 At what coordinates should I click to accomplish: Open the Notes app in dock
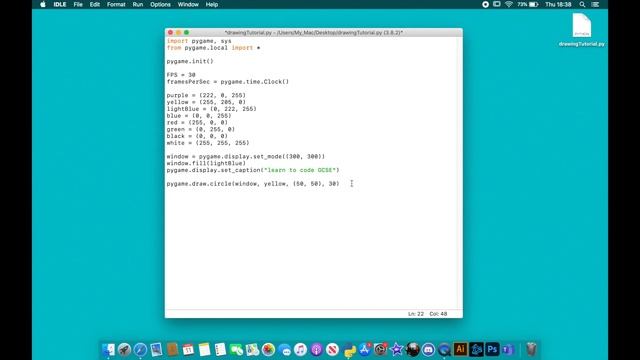click(204, 350)
